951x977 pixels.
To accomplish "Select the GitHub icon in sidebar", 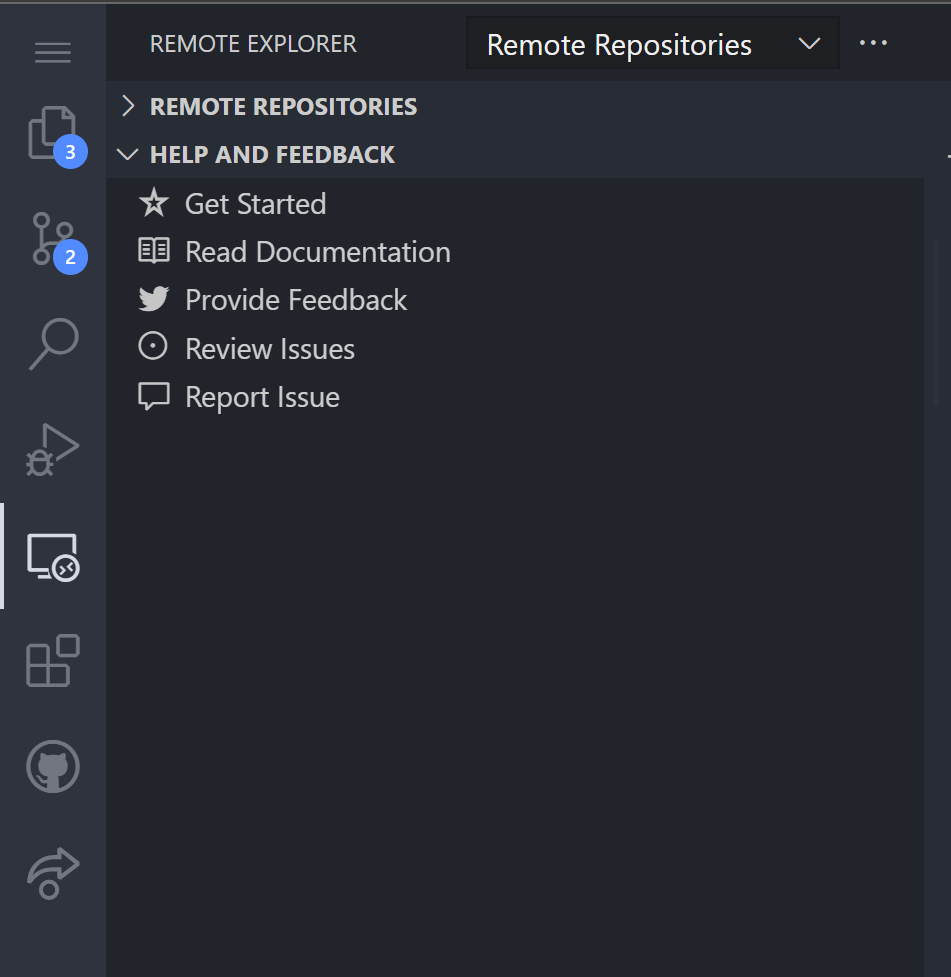I will [x=52, y=767].
